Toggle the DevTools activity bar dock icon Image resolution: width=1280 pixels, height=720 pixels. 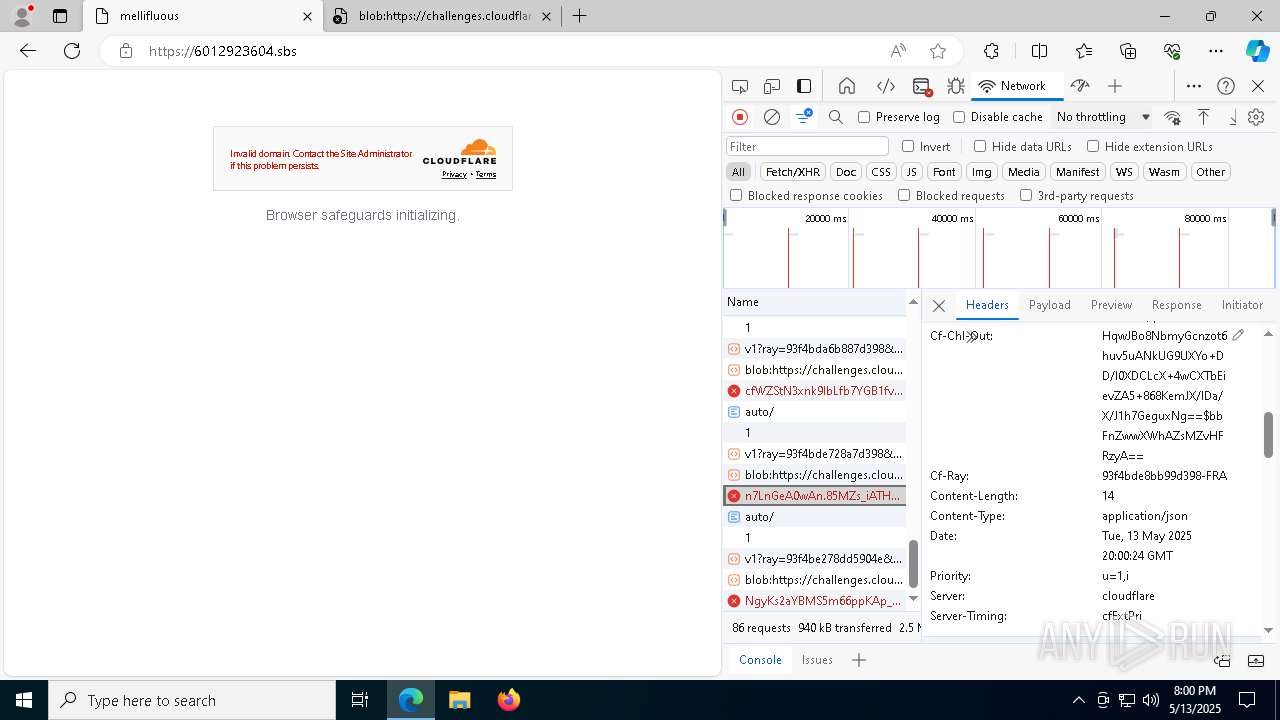804,86
